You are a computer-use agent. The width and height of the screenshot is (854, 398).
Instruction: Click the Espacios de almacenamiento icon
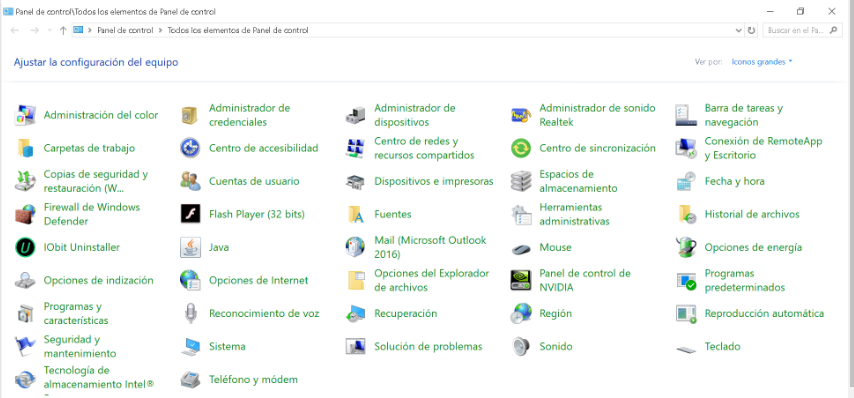pyautogui.click(x=521, y=181)
